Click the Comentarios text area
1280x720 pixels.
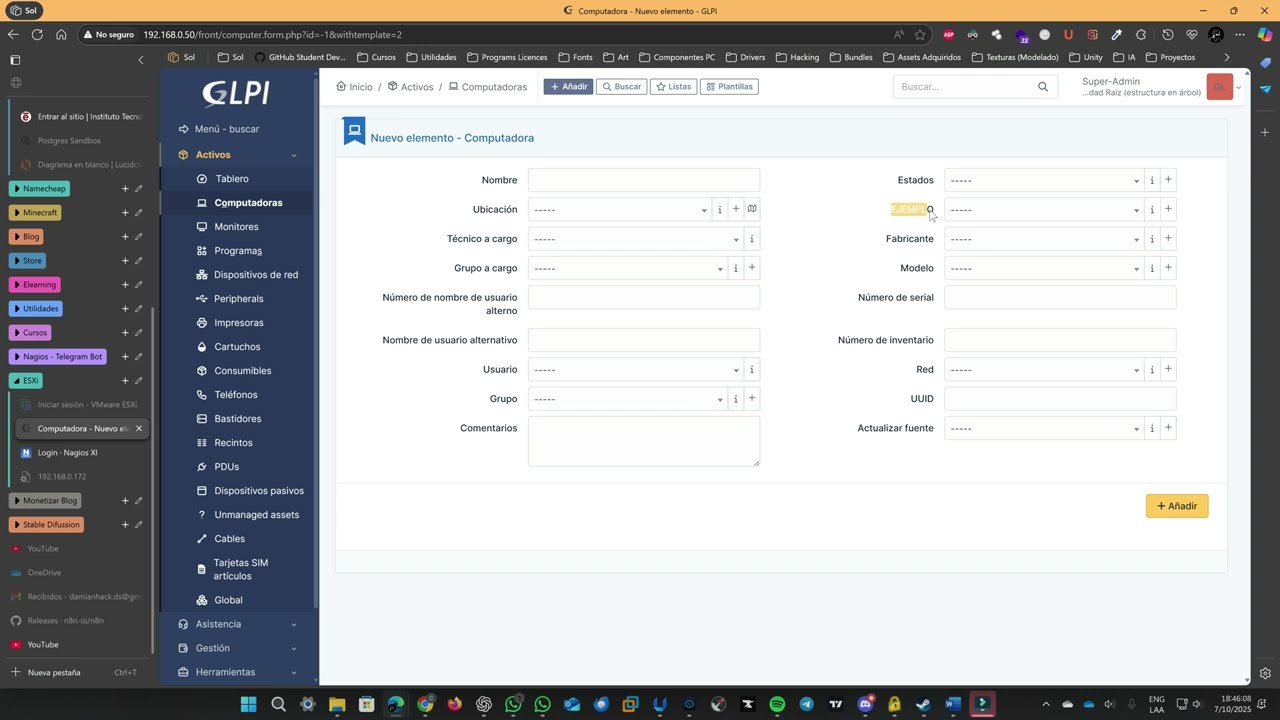(644, 441)
